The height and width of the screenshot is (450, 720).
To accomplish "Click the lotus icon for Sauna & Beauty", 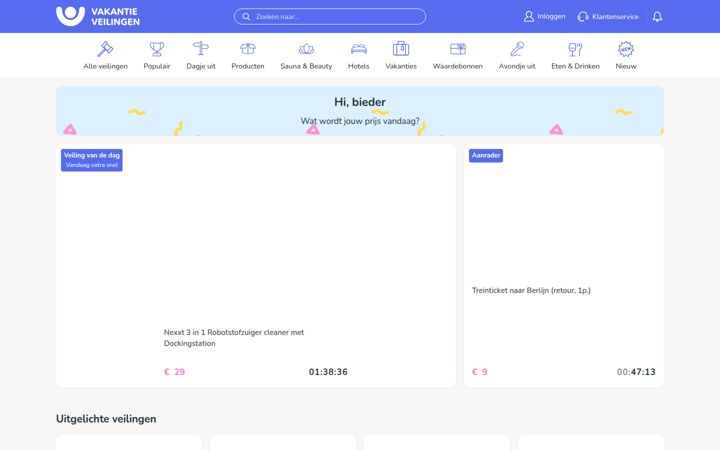I will pyautogui.click(x=306, y=49).
